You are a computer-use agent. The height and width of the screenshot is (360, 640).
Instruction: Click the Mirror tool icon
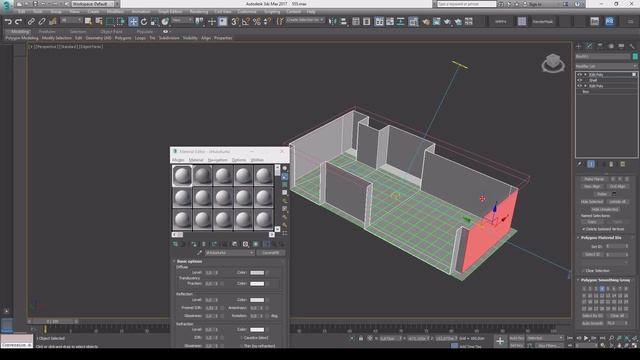click(x=333, y=22)
